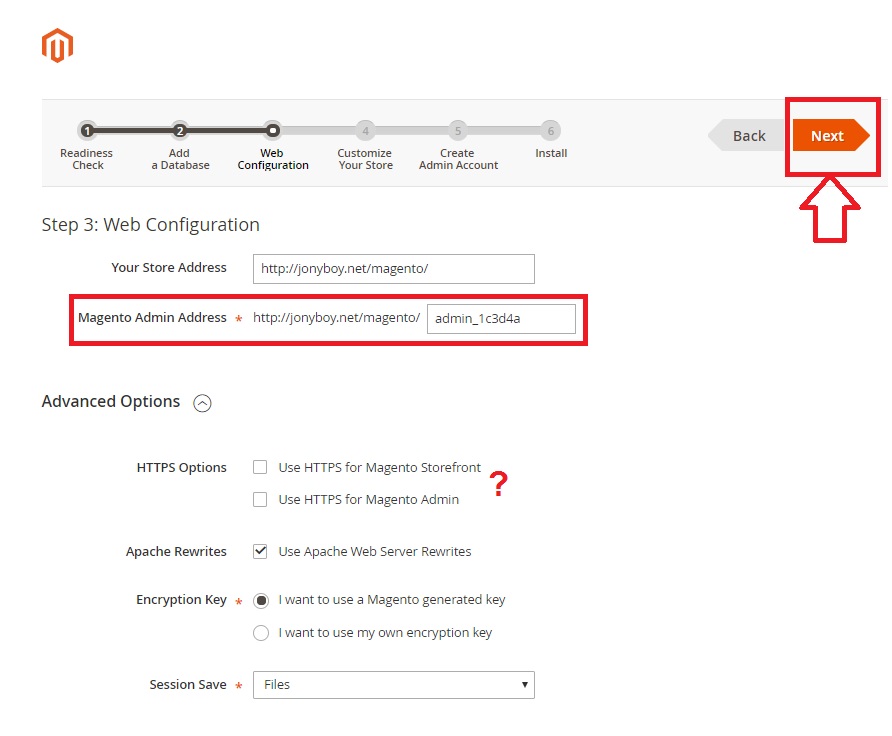Image resolution: width=892 pixels, height=736 pixels.
Task: Enable Use HTTPS for Magento Storefront
Action: click(x=260, y=467)
